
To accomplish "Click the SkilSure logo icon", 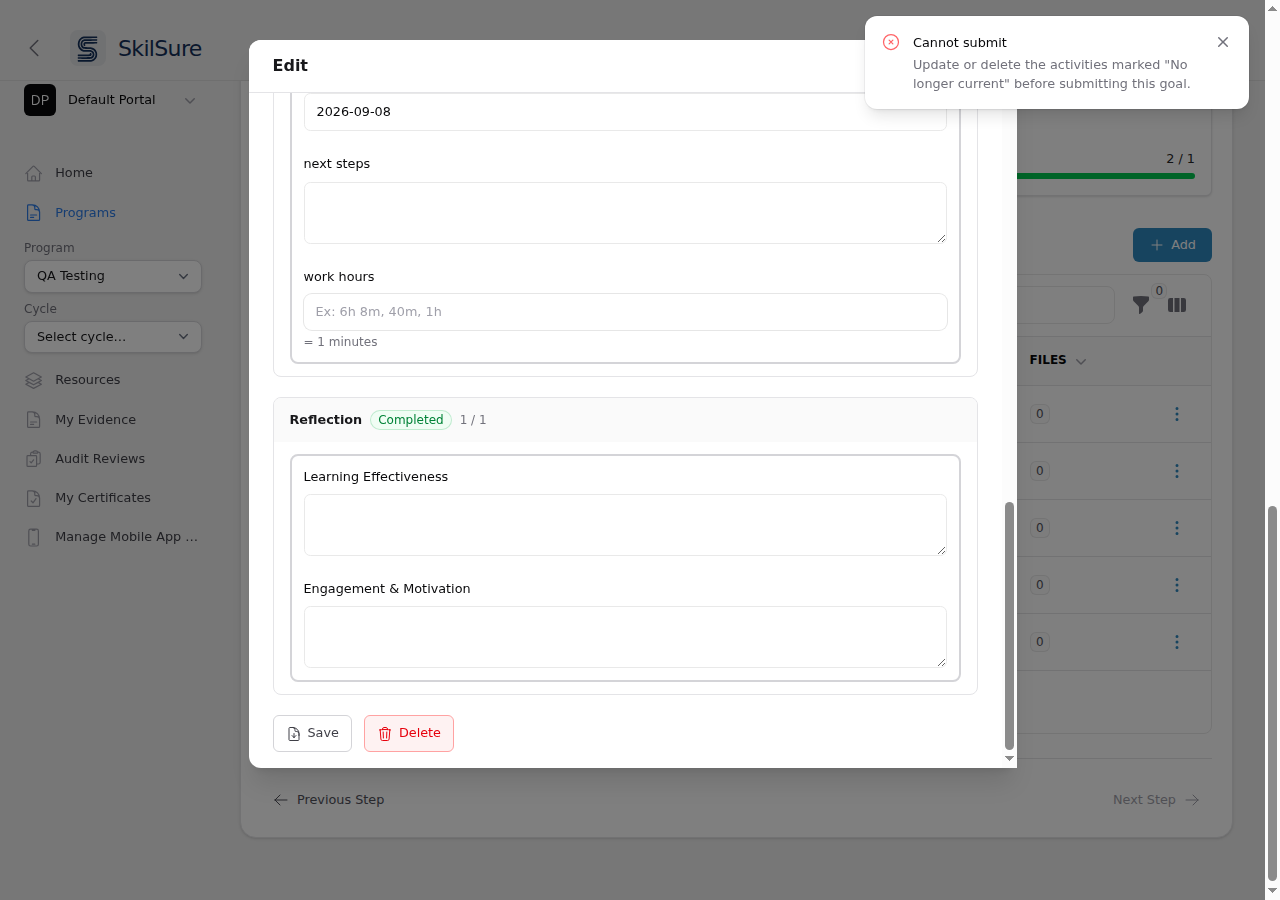I will [x=88, y=48].
